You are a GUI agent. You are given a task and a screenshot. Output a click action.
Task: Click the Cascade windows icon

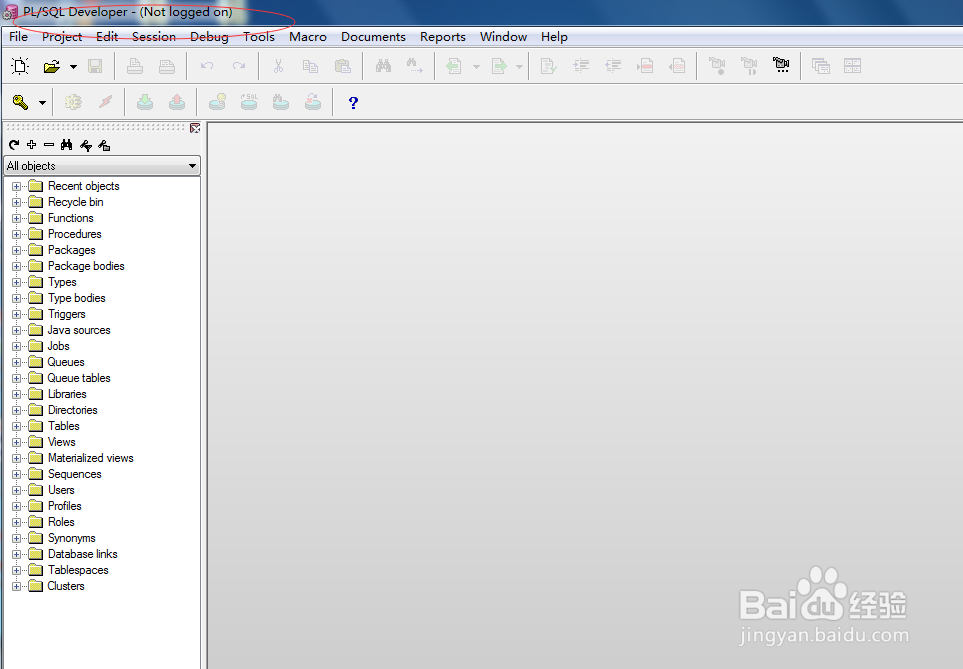(x=821, y=66)
